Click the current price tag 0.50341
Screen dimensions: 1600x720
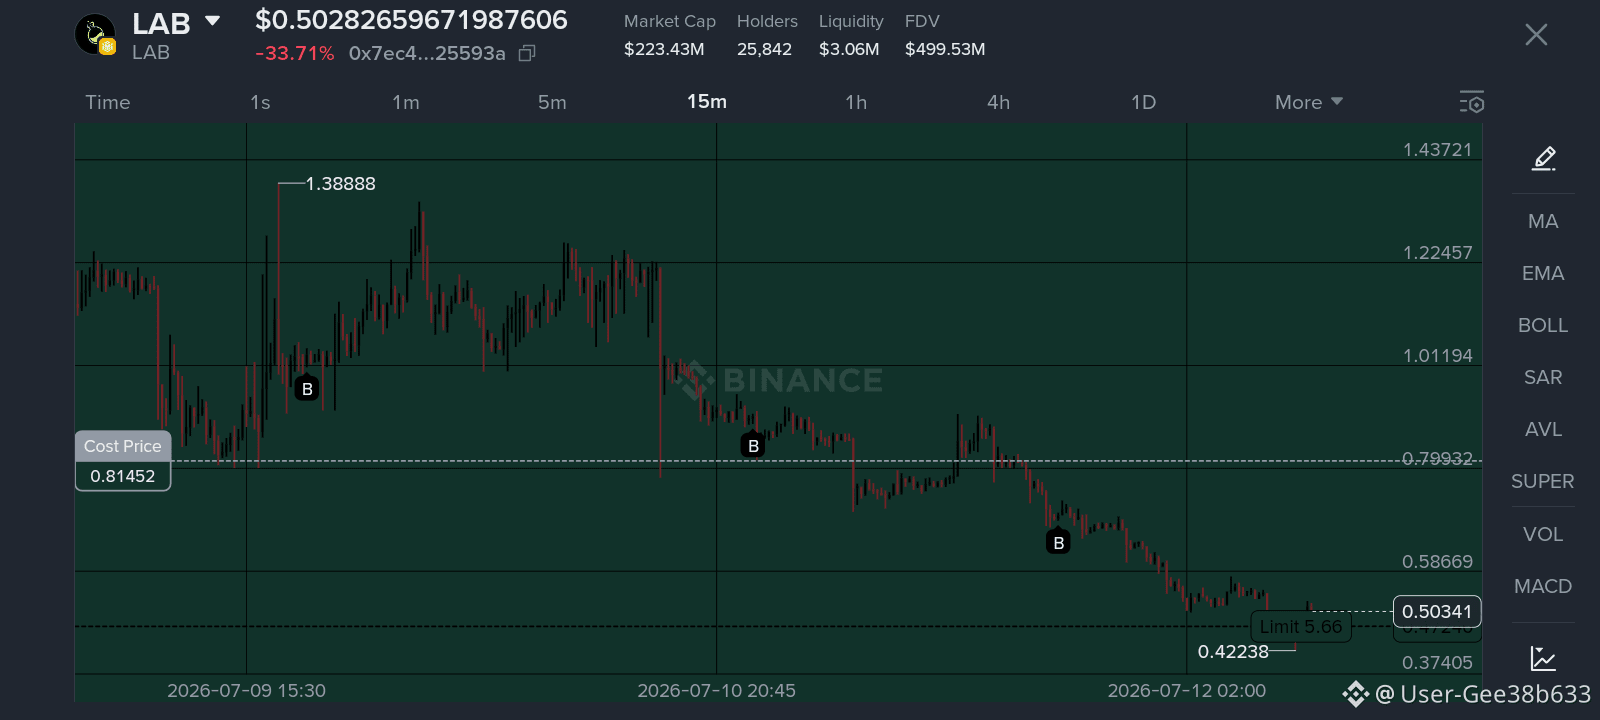tap(1437, 612)
